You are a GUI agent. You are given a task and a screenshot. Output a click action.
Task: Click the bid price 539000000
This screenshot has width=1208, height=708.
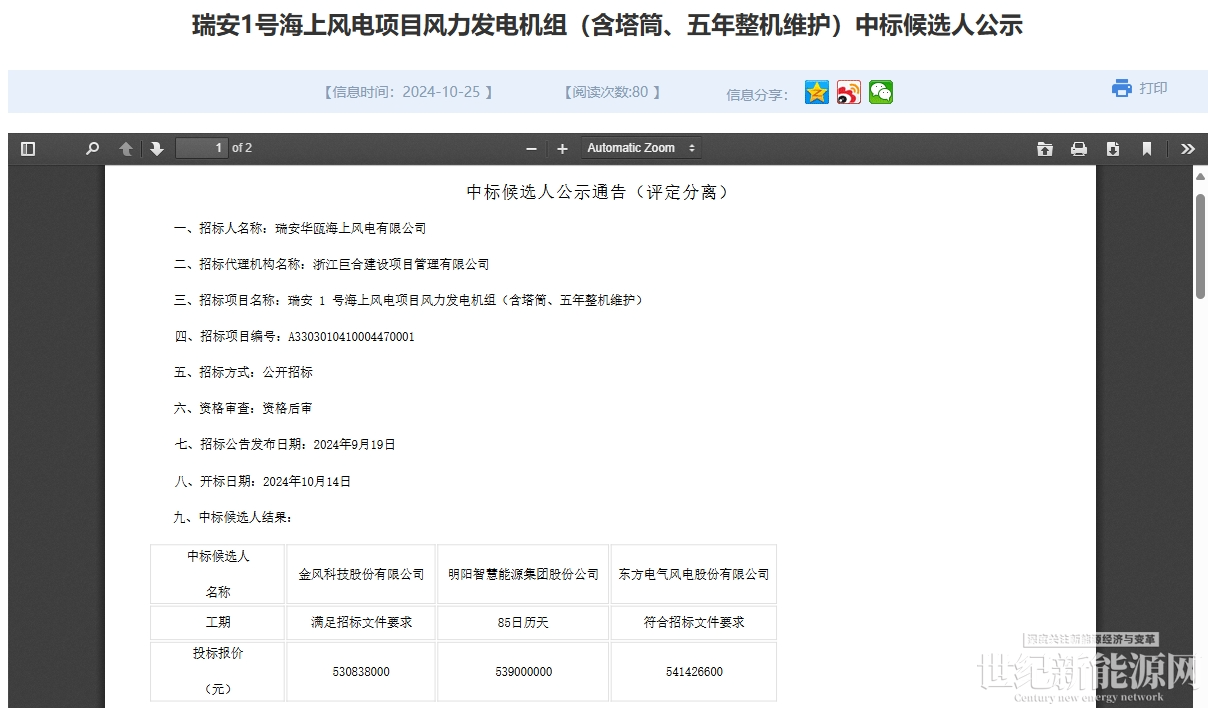[x=523, y=672]
